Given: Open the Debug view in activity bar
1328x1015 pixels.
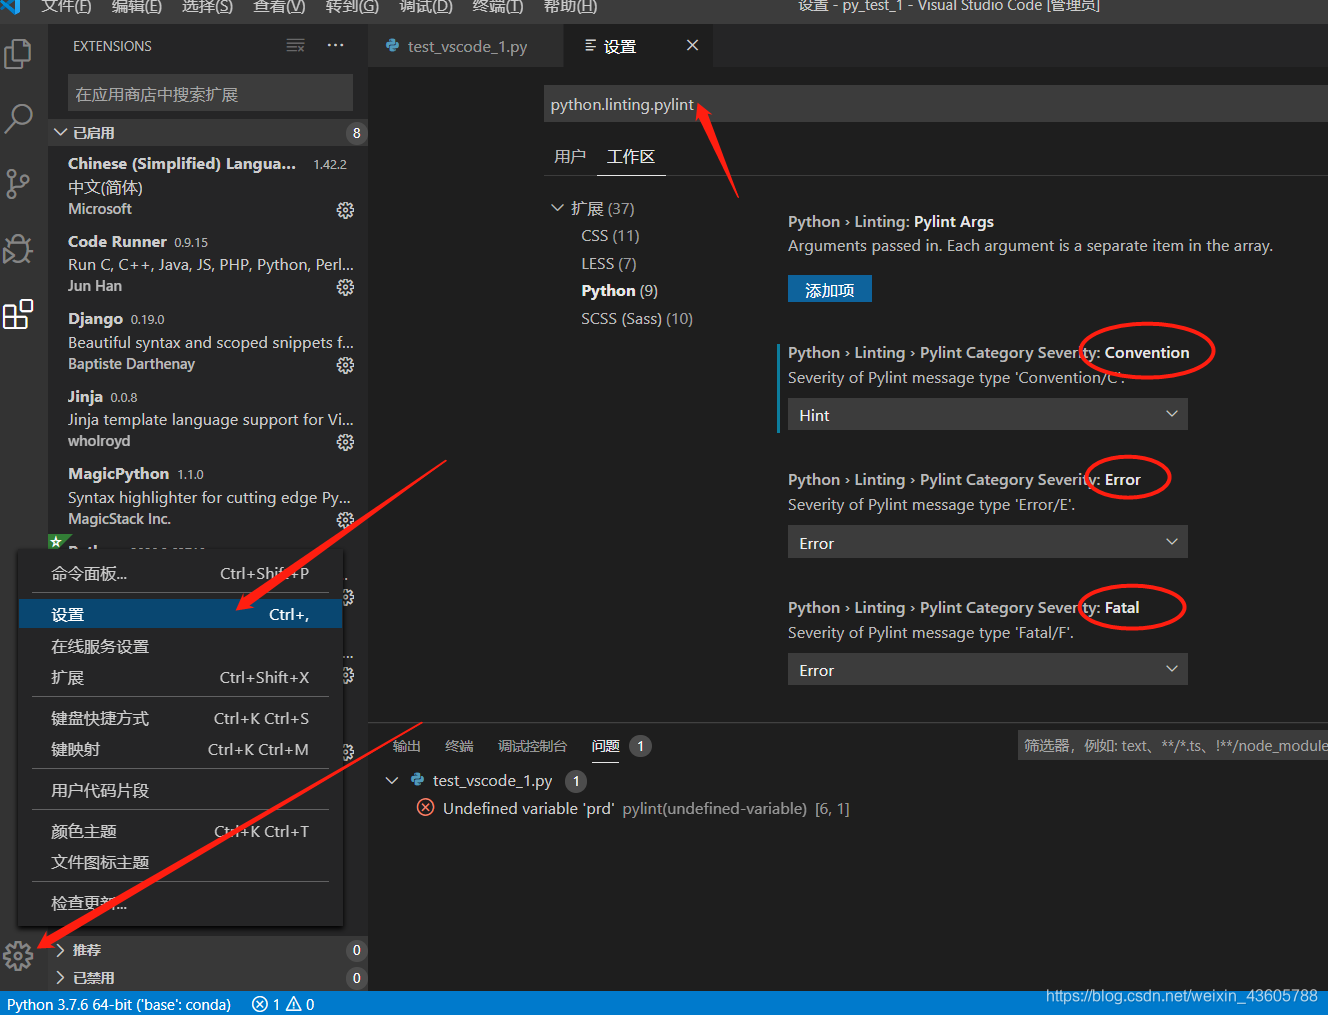Looking at the screenshot, I should click(18, 249).
